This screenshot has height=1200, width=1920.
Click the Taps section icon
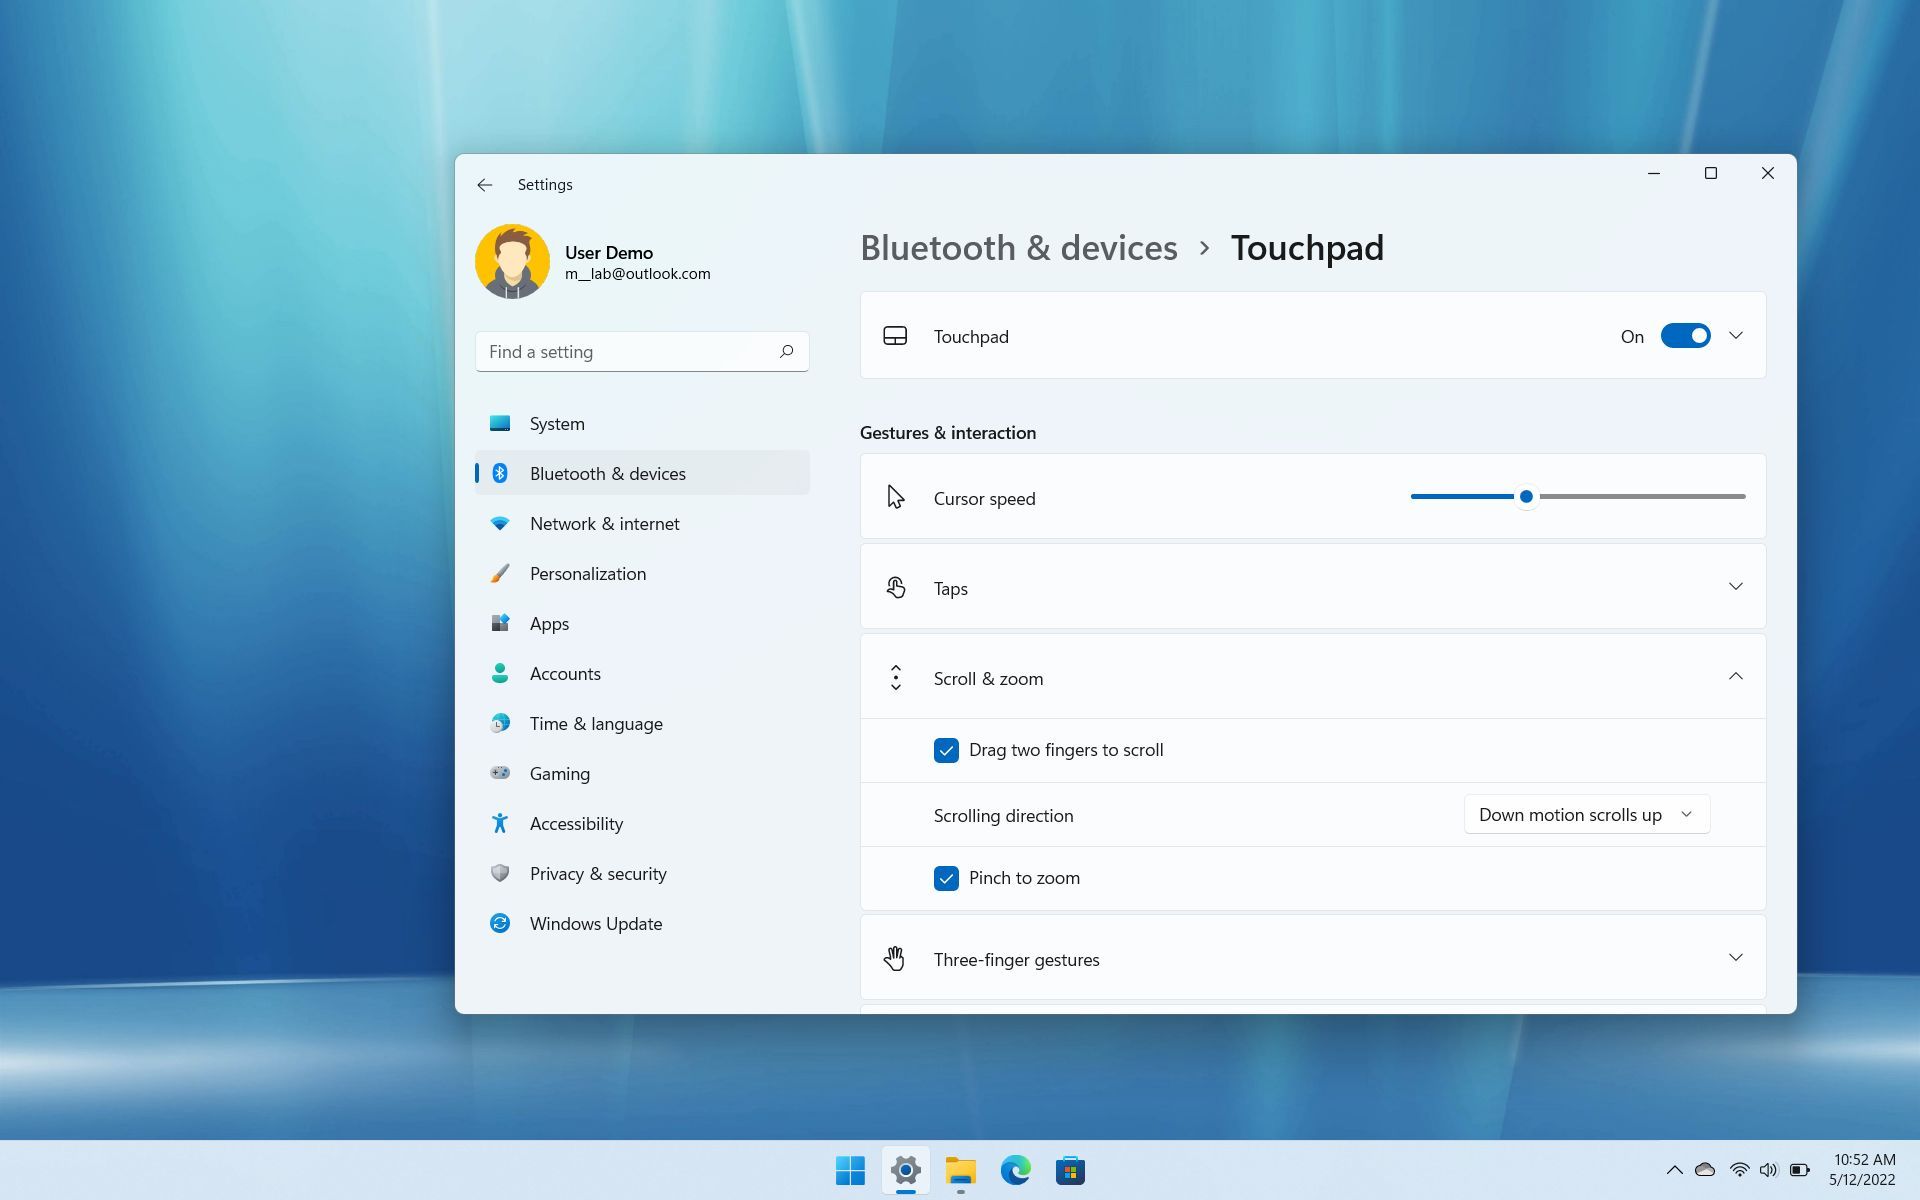894,586
